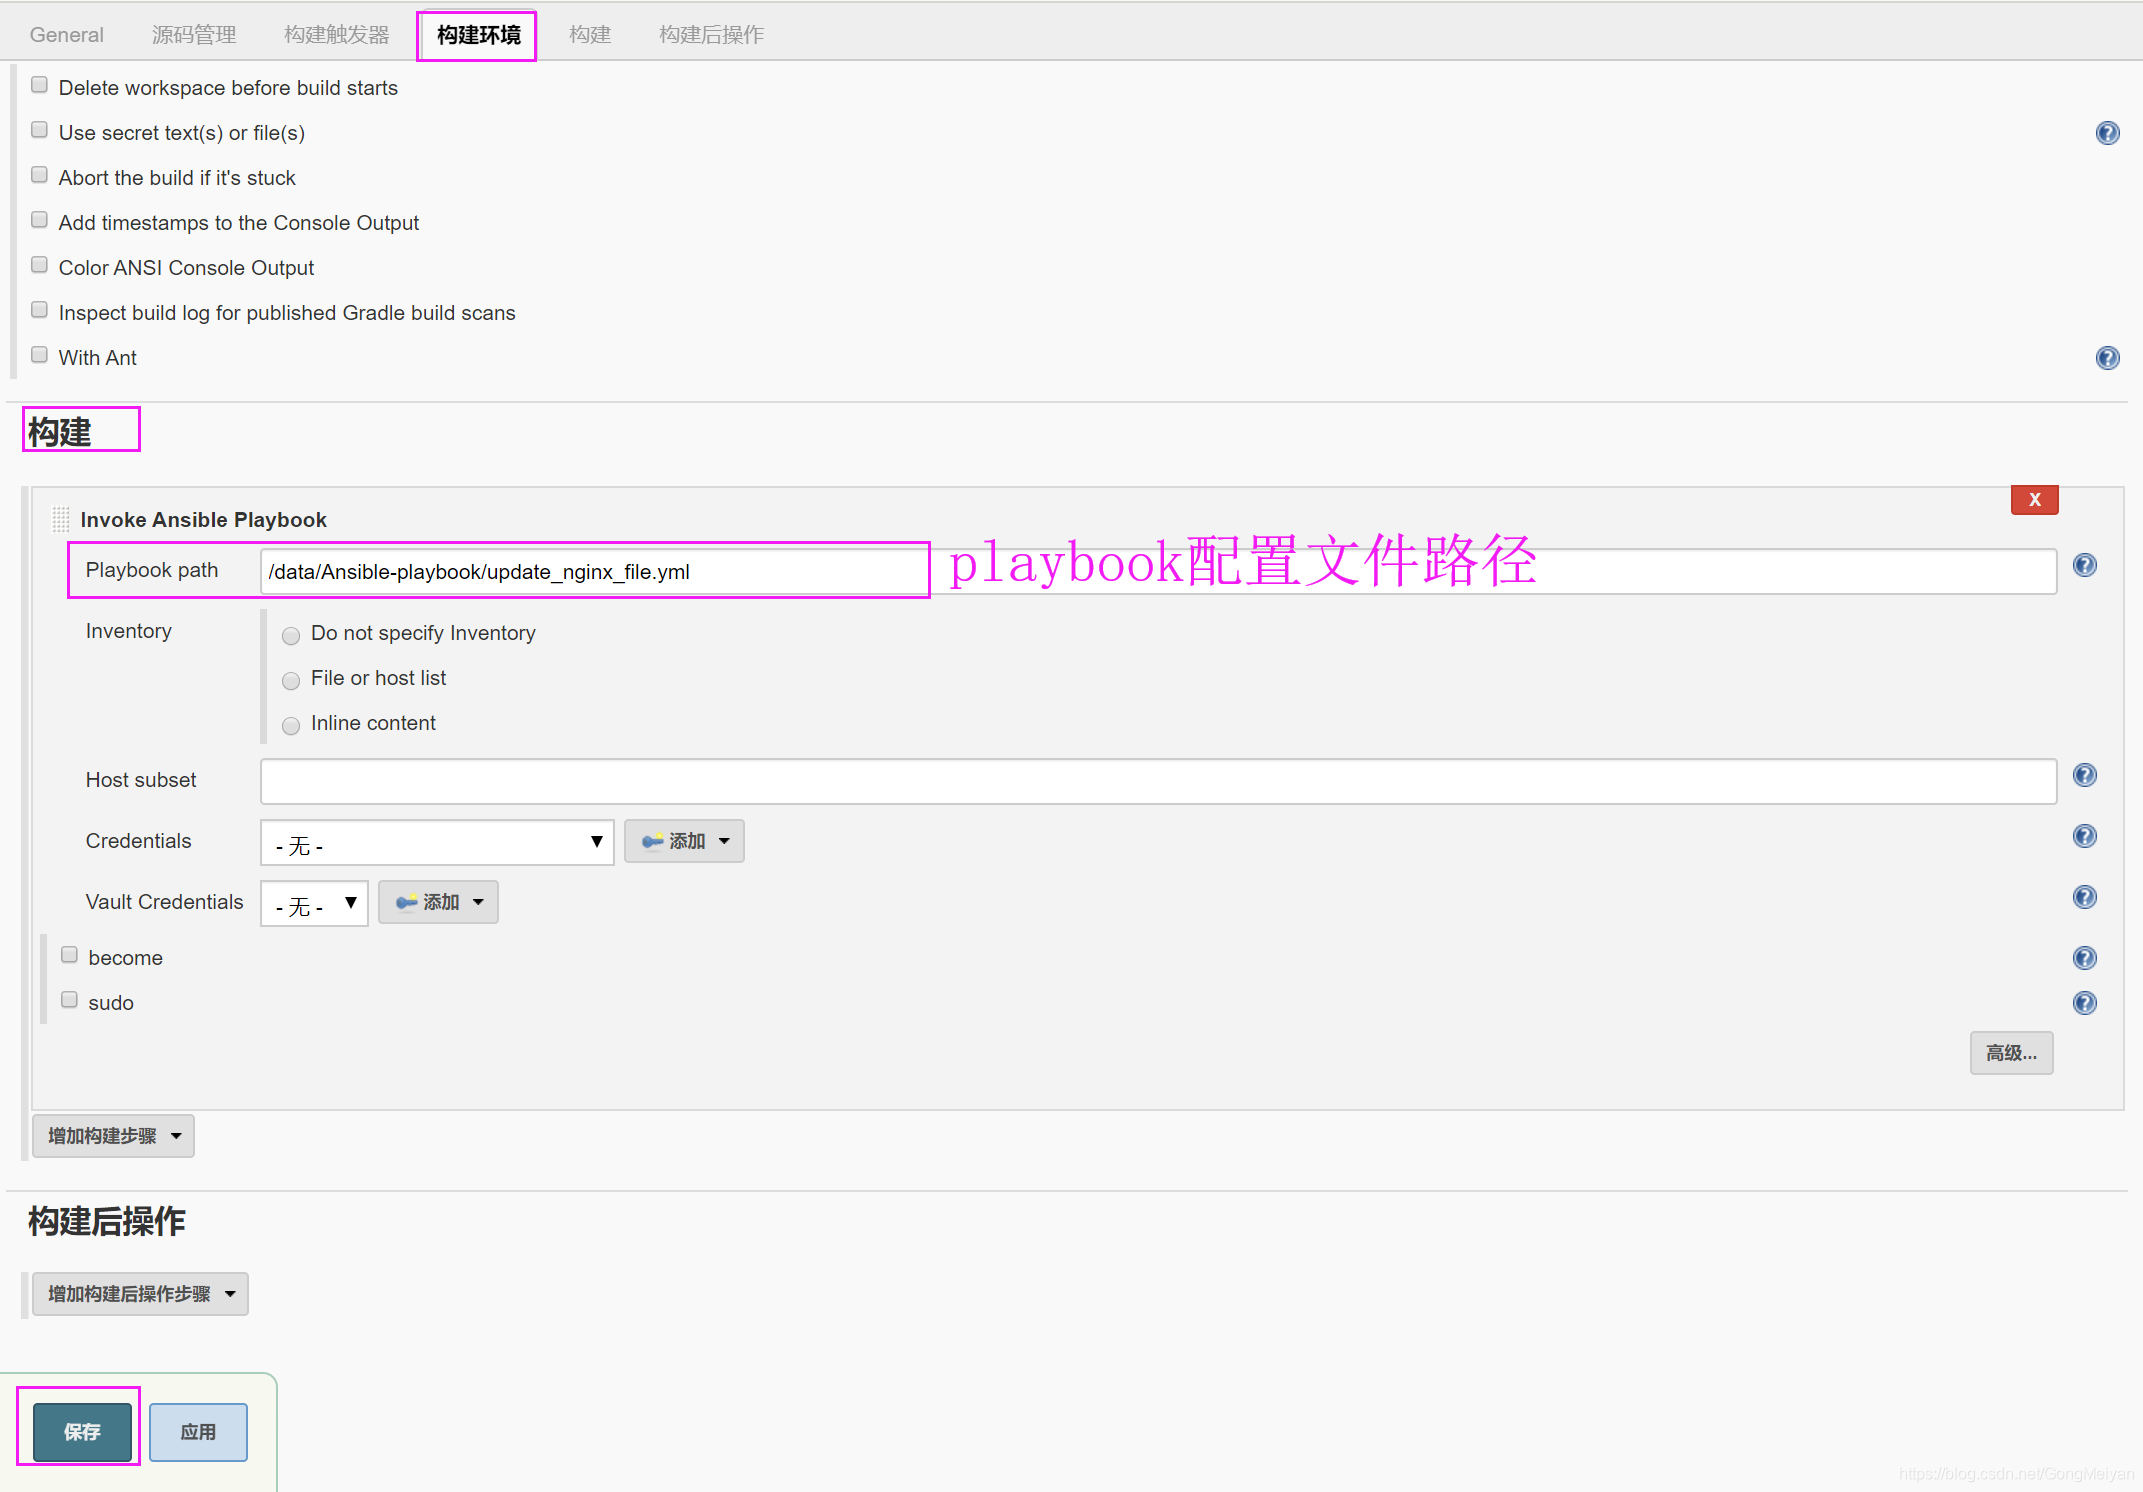Open help icon for Credentials row

point(2084,836)
